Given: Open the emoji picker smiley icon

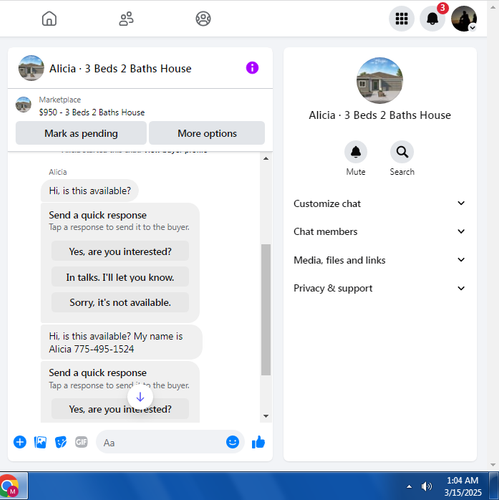Looking at the screenshot, I should click(232, 442).
